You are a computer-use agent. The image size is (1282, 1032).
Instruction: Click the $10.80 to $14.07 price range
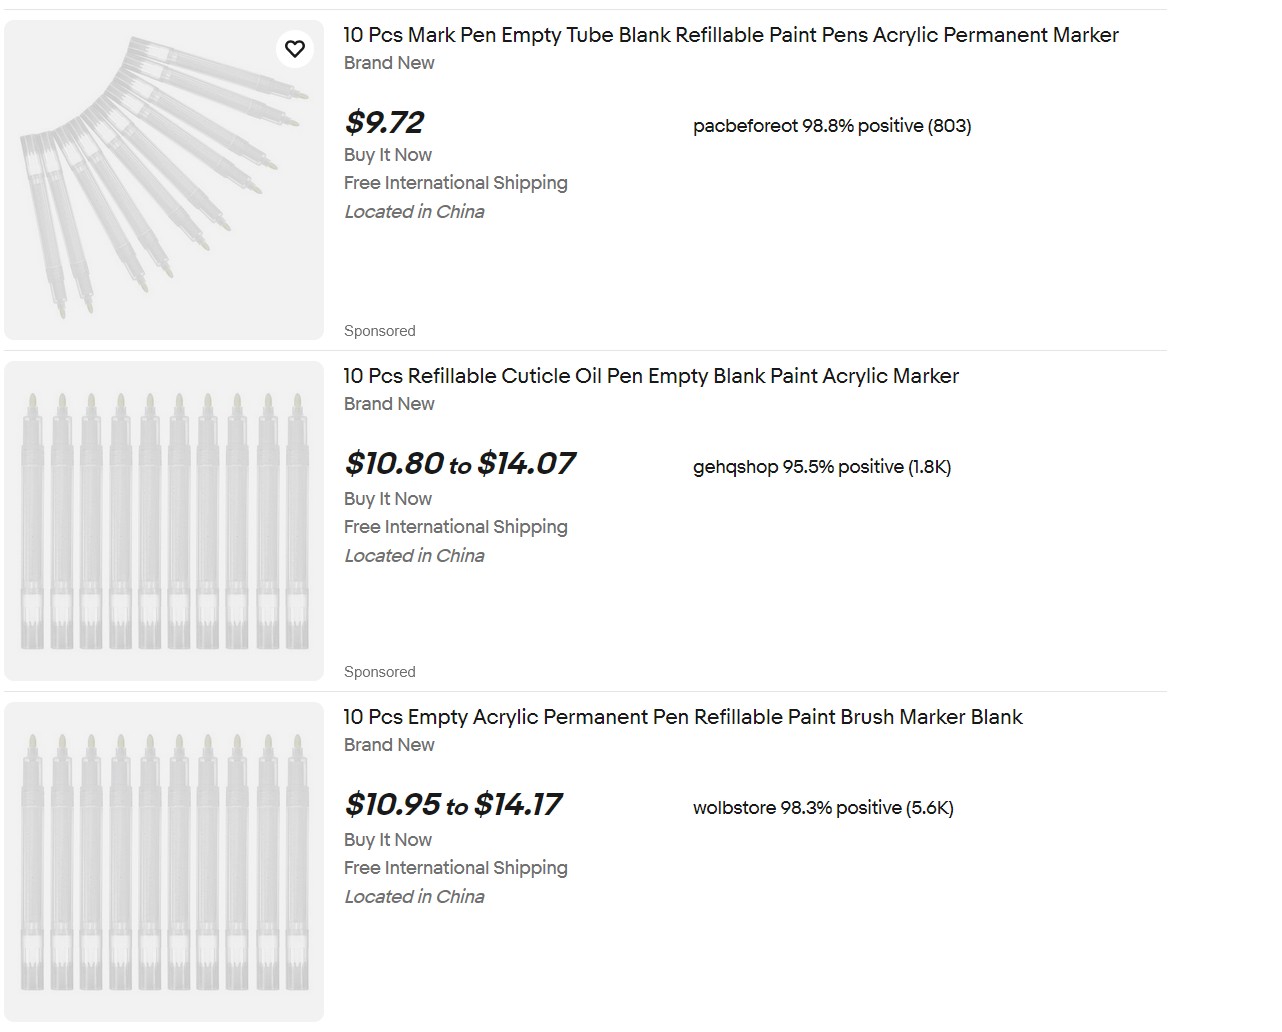pos(459,463)
